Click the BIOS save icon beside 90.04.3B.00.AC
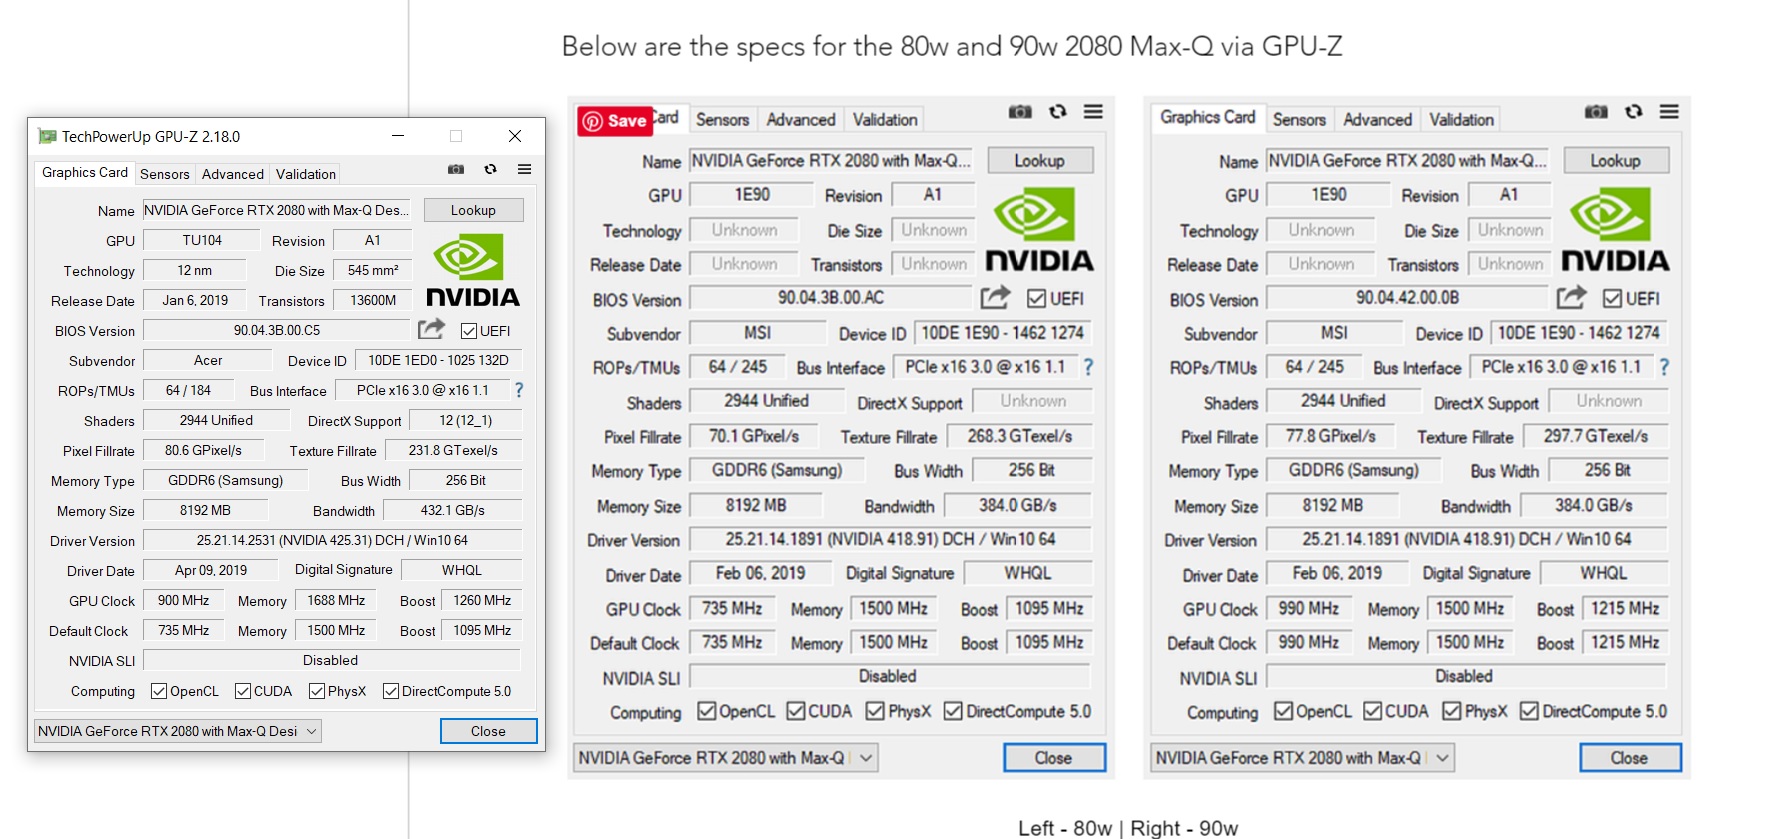 [x=995, y=297]
